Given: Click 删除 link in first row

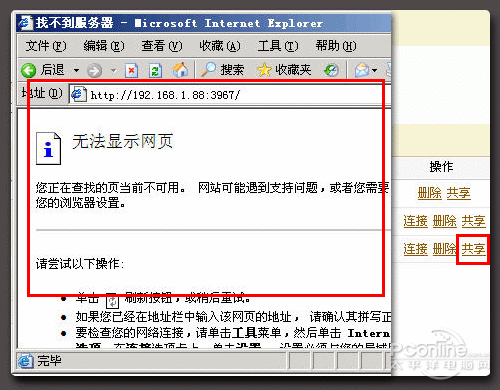Looking at the screenshot, I should [x=430, y=193].
